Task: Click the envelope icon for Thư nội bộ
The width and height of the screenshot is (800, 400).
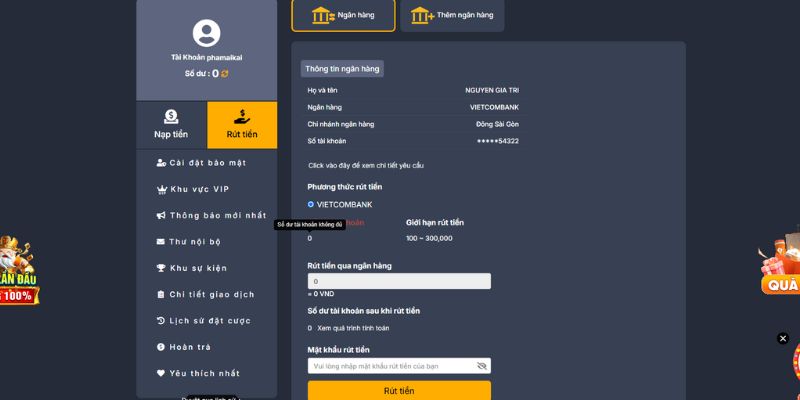Action: pos(161,242)
